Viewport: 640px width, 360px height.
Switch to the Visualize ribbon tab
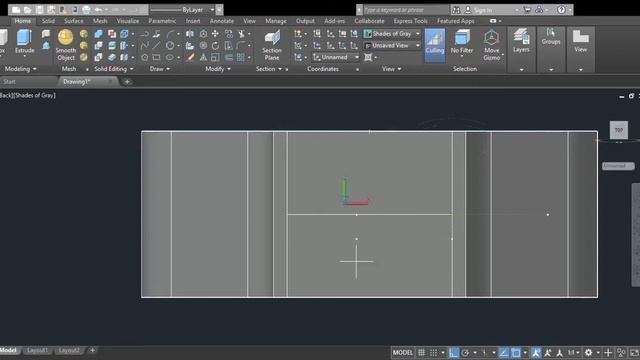(x=128, y=21)
